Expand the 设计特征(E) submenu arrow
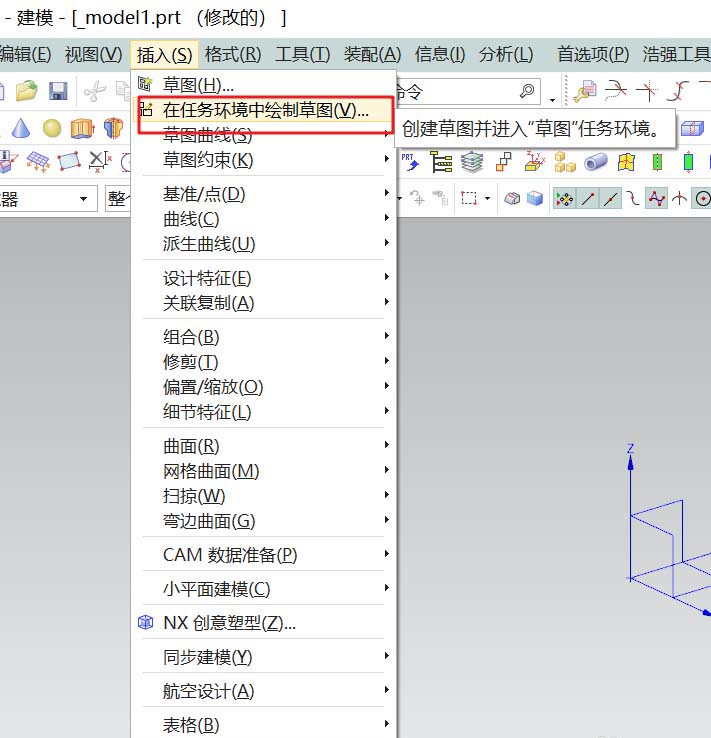The image size is (711, 738). [x=386, y=276]
